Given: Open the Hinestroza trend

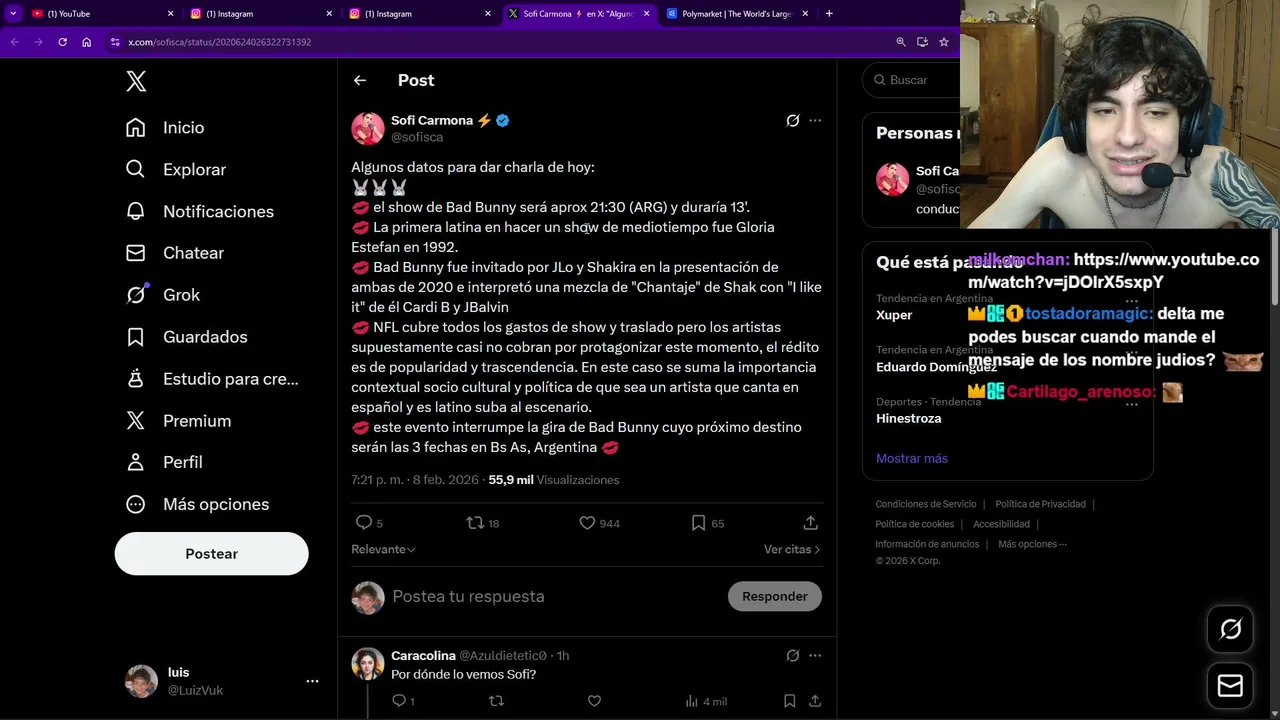Looking at the screenshot, I should pyautogui.click(x=908, y=418).
